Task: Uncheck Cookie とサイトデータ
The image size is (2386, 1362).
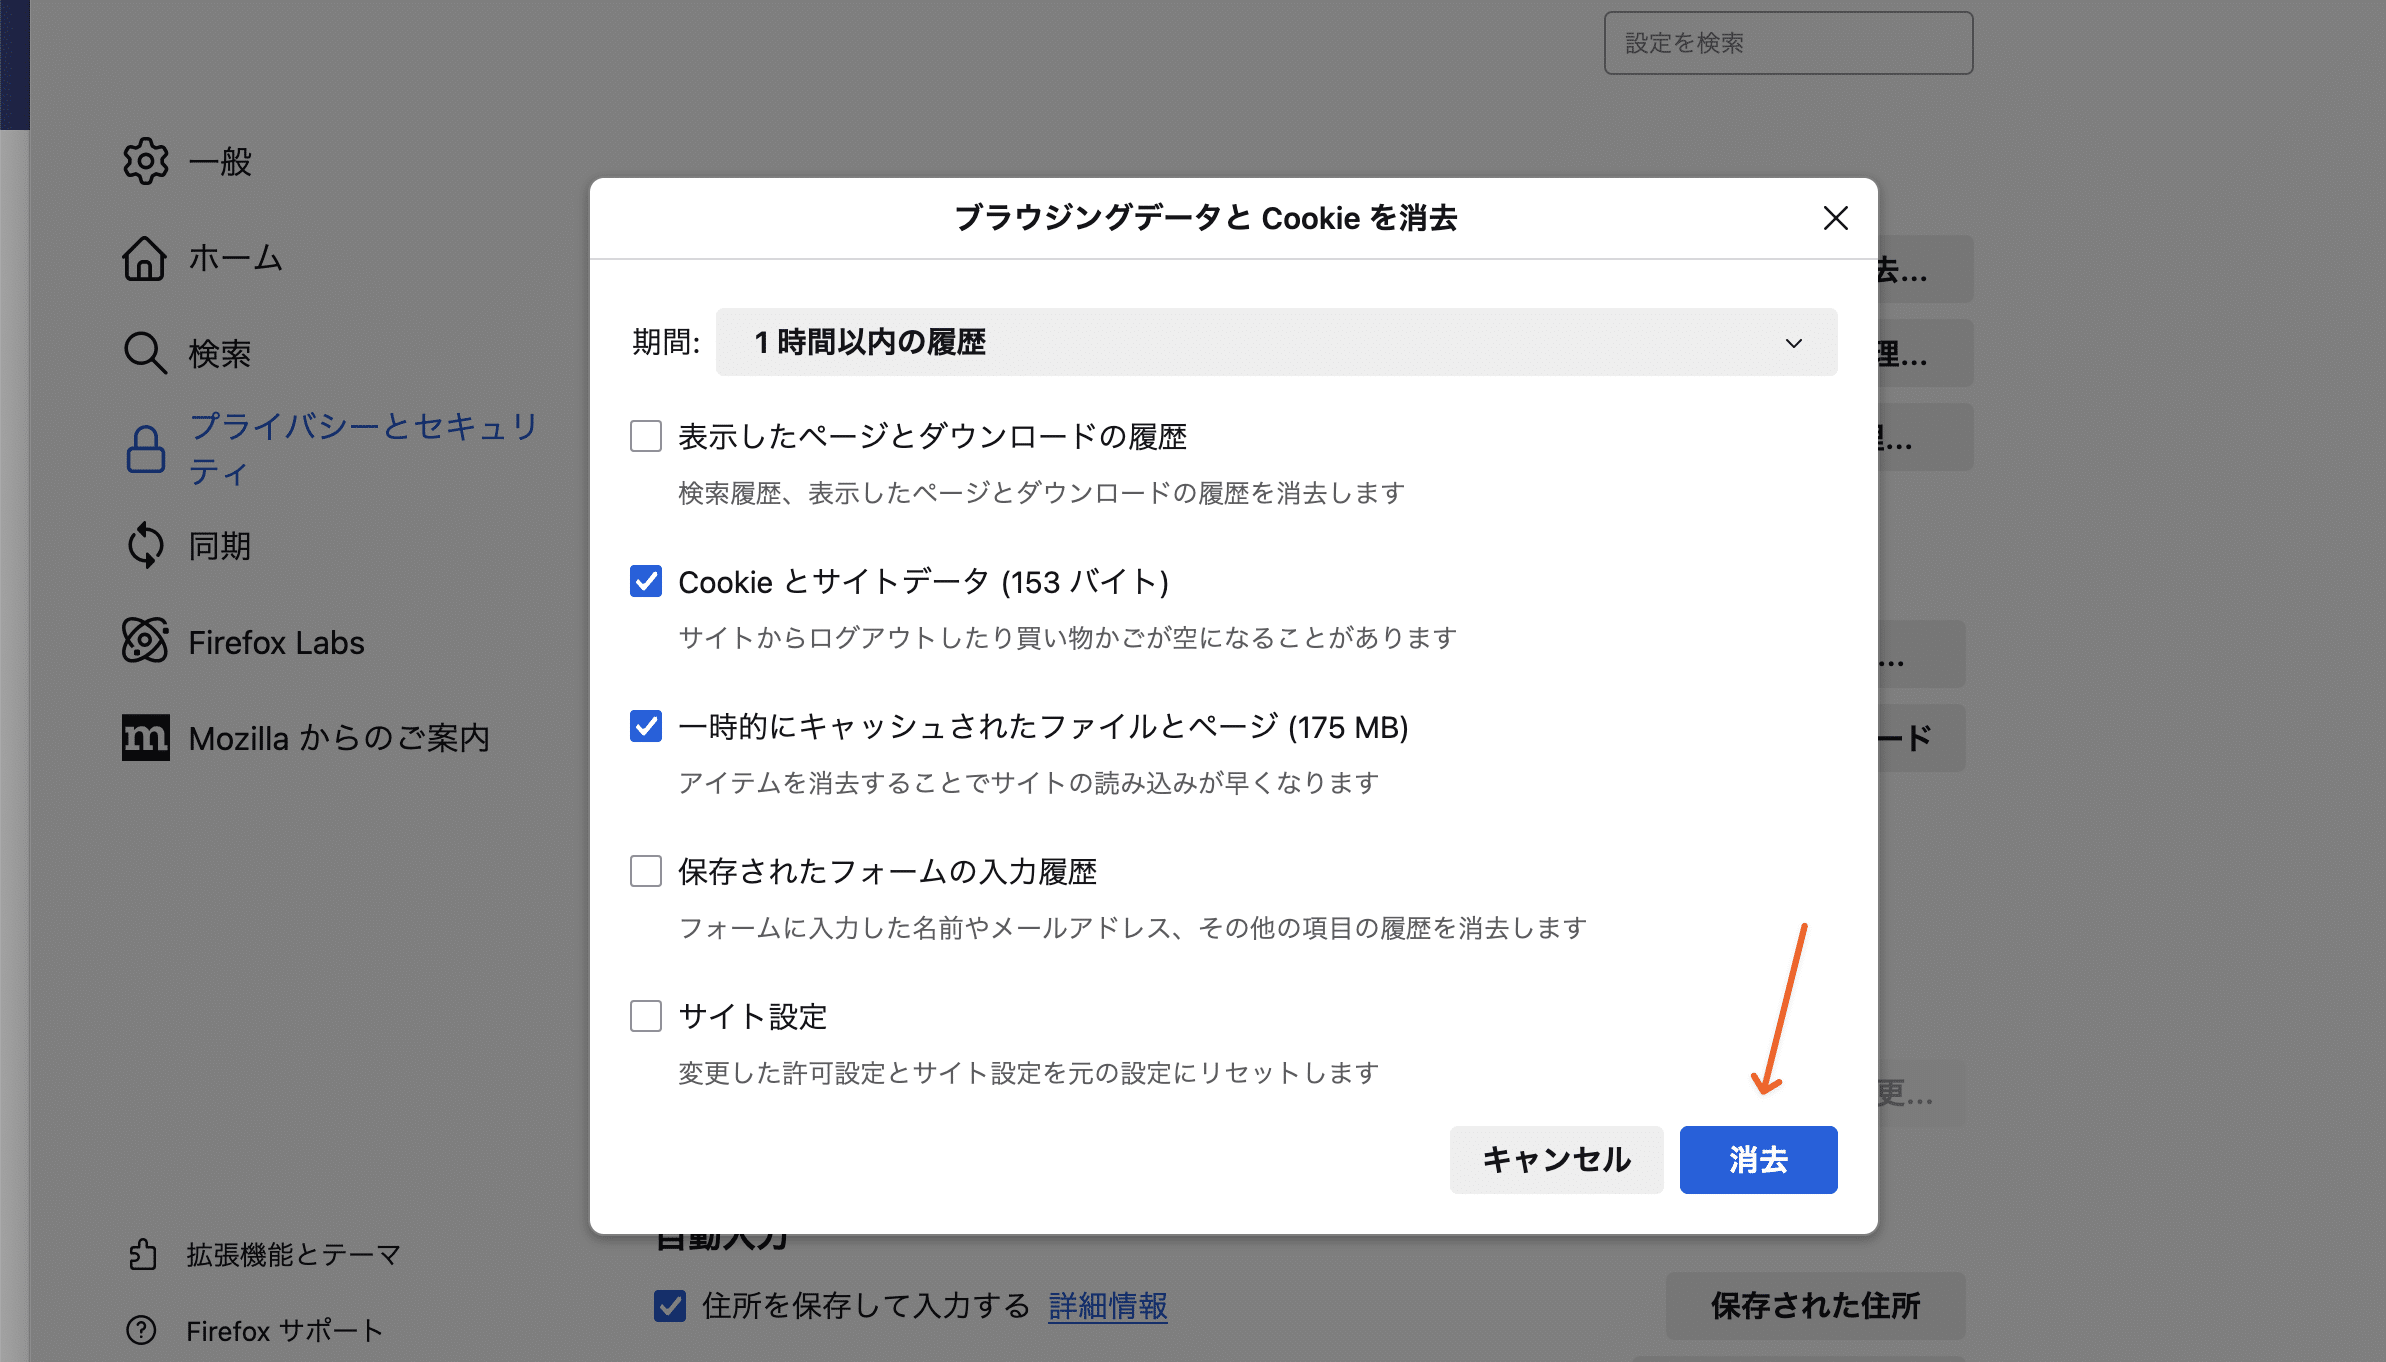Action: click(x=645, y=581)
